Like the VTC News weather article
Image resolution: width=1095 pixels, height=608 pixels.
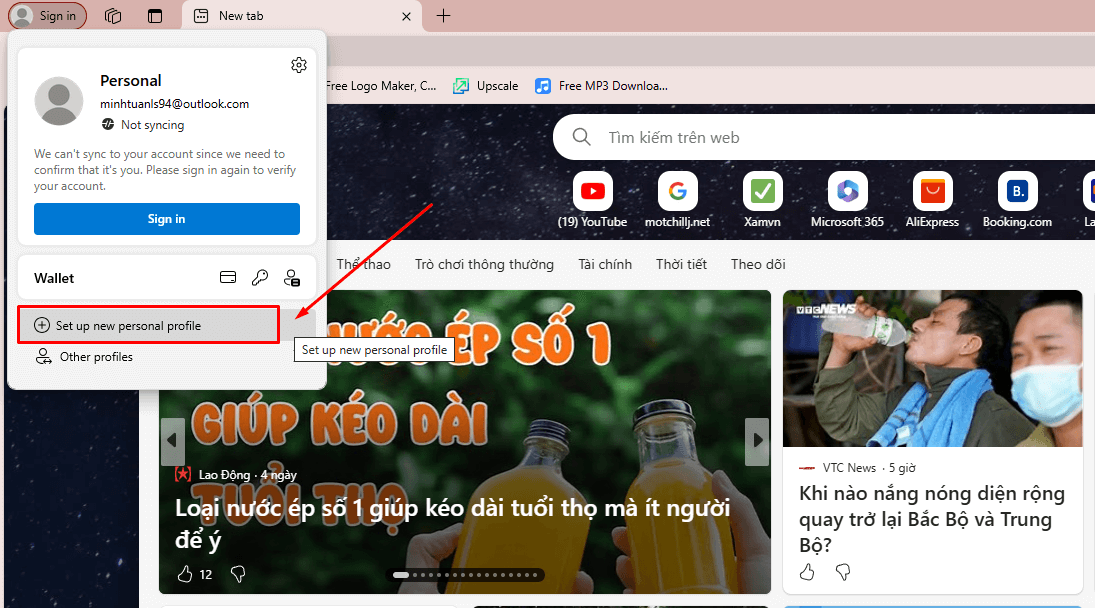[x=807, y=572]
